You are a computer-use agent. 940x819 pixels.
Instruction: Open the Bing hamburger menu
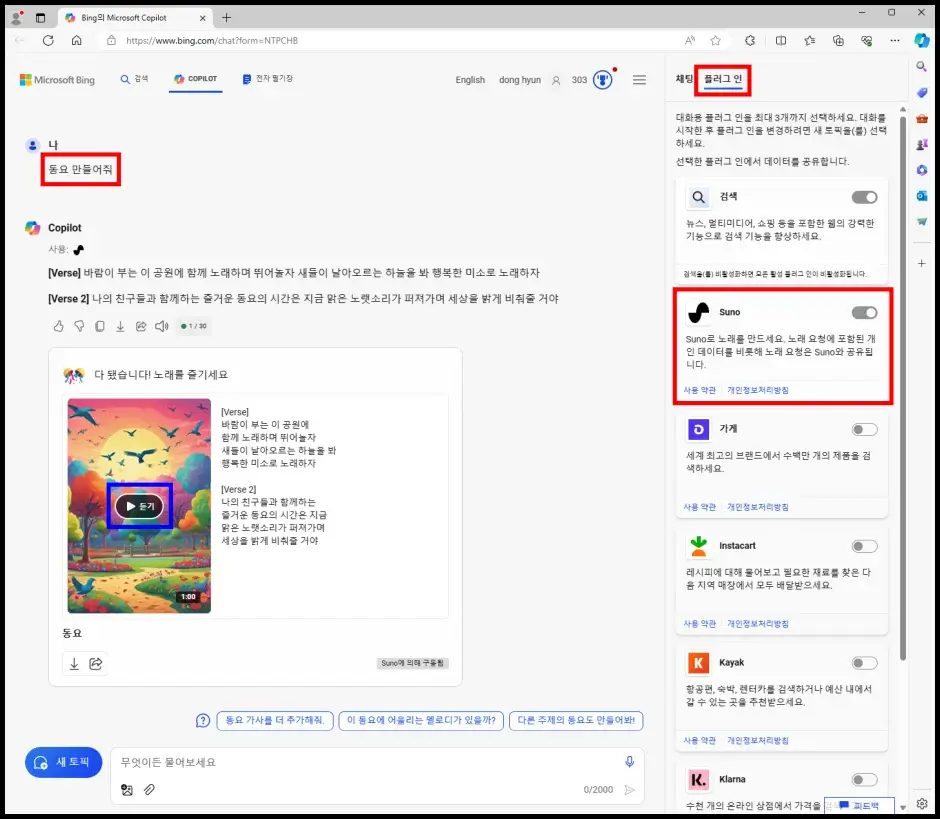pos(640,80)
